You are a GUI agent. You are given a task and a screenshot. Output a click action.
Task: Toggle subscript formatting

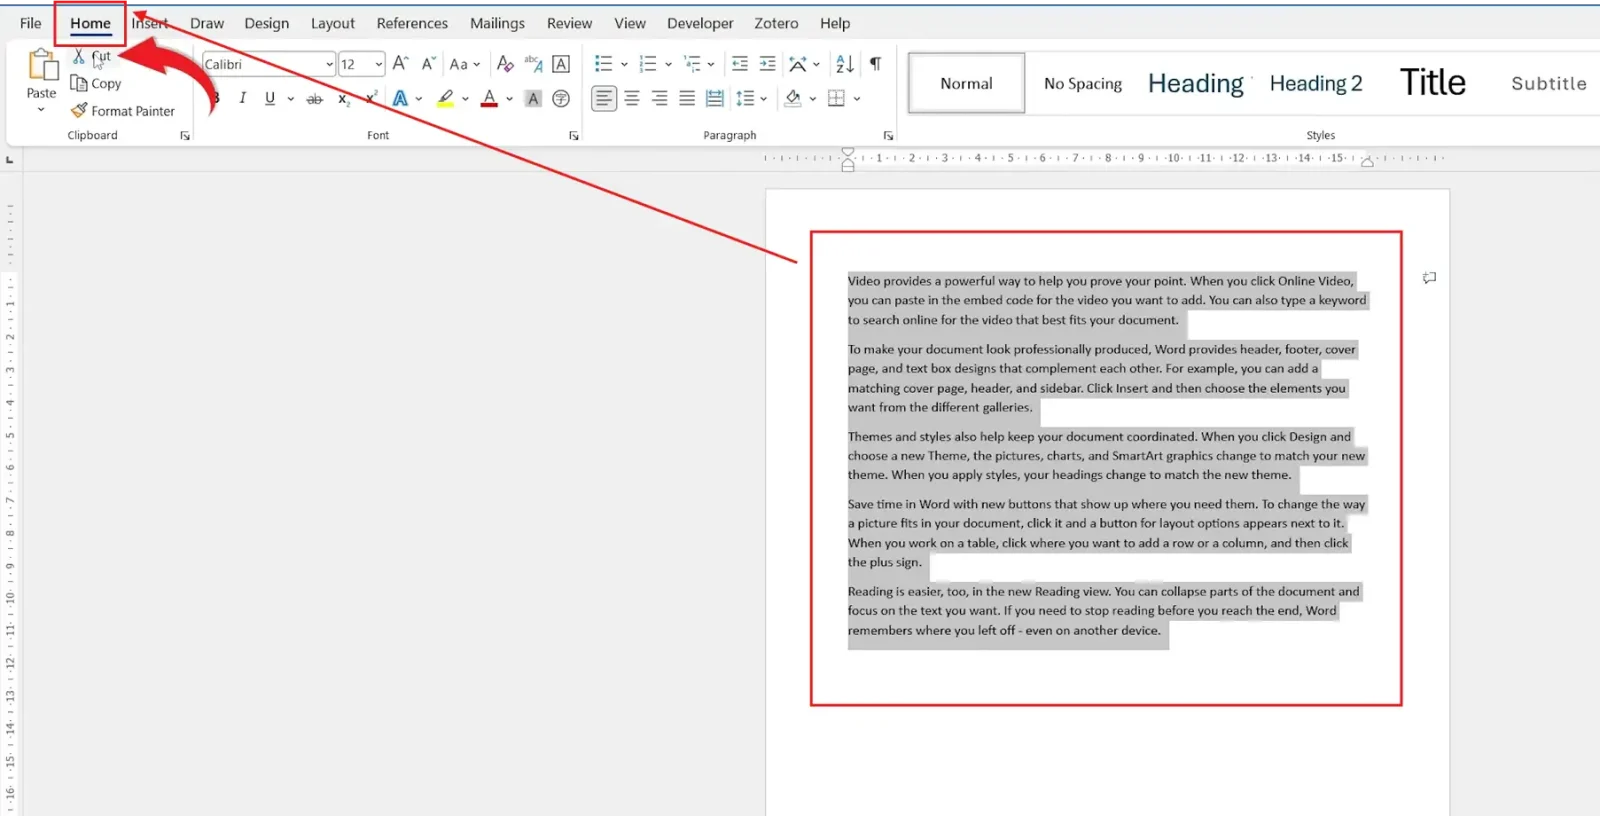[x=343, y=98]
